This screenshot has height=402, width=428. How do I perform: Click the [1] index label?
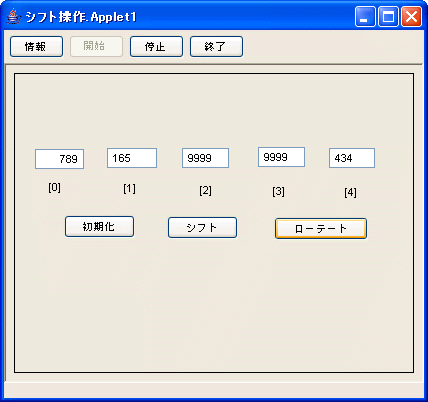129,189
